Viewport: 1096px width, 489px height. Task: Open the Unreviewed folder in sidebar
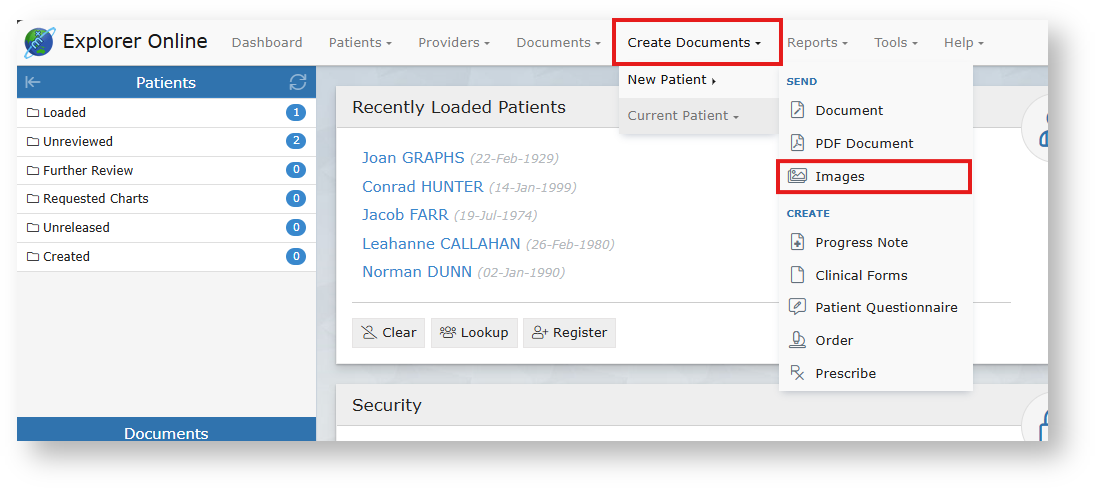click(78, 142)
